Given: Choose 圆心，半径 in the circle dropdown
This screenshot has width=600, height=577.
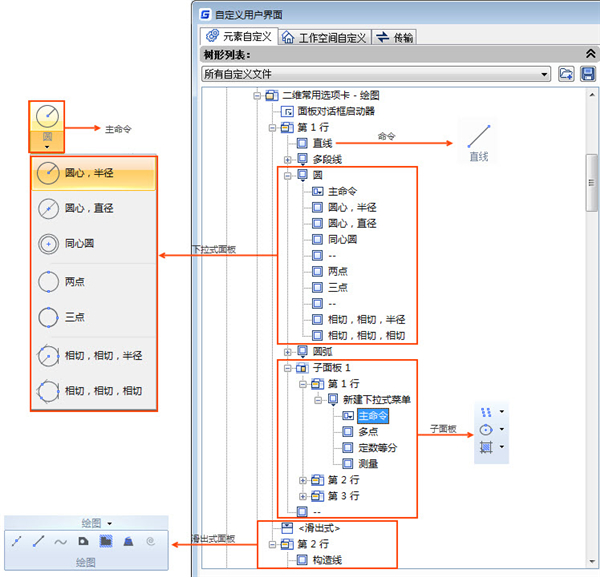Looking at the screenshot, I should (x=94, y=173).
